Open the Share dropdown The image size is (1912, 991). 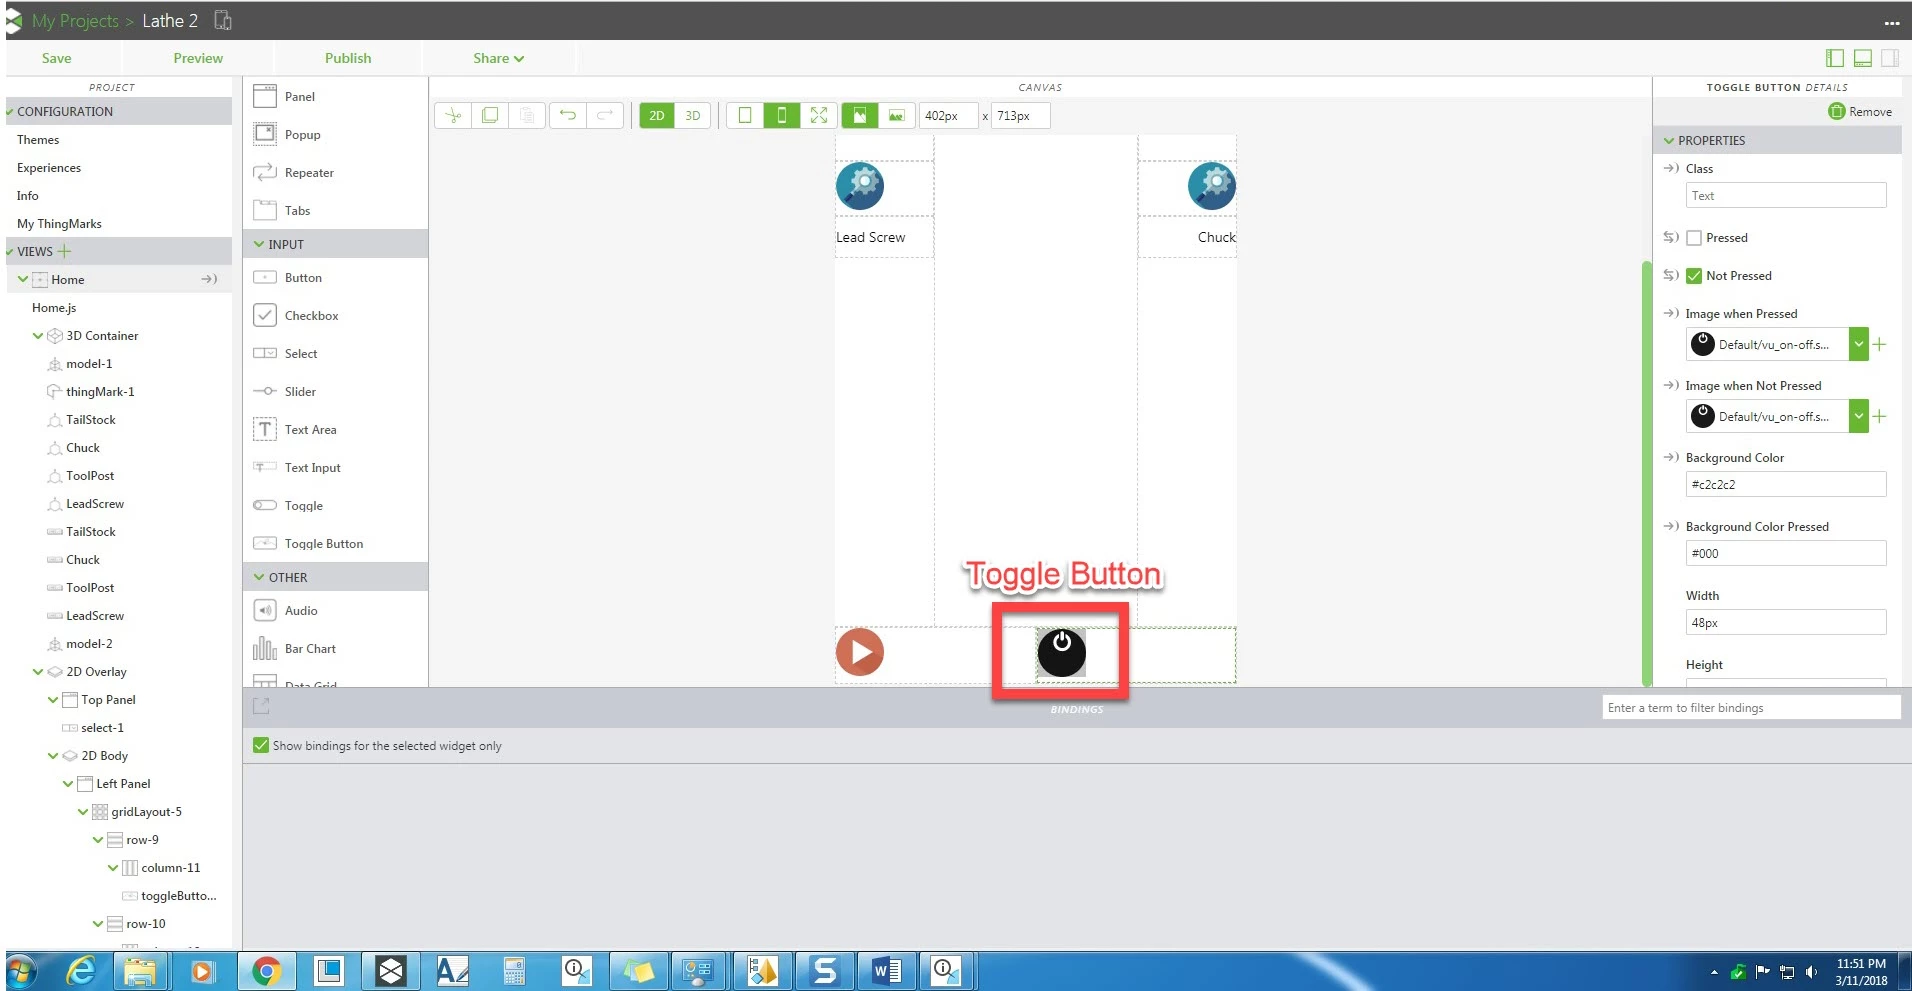498,58
